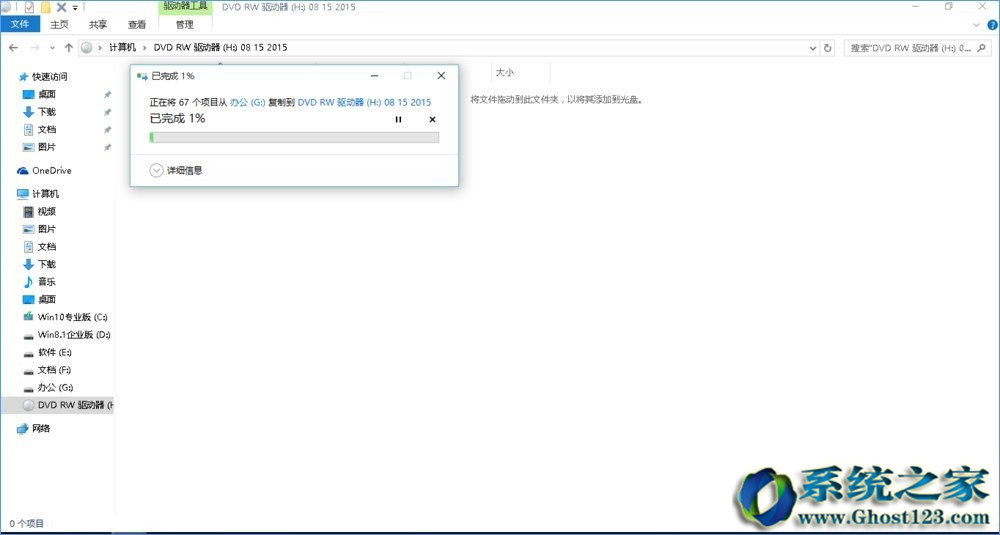Click the quick access properties toolbar icon
This screenshot has height=535, width=1000.
[x=29, y=7]
